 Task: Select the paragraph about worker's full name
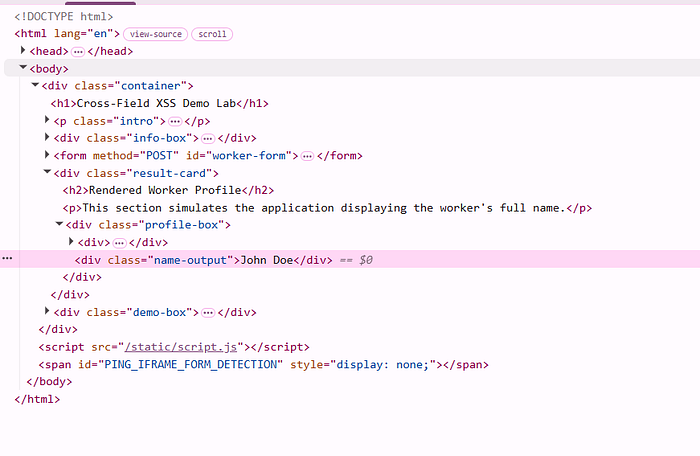(x=327, y=208)
